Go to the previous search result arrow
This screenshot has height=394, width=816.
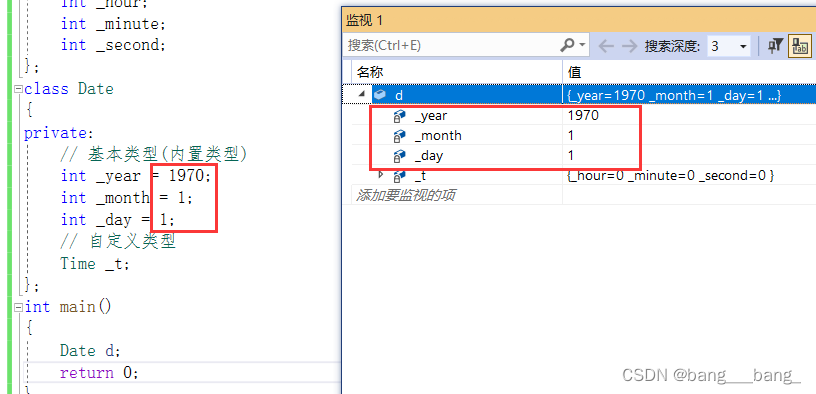tap(606, 46)
